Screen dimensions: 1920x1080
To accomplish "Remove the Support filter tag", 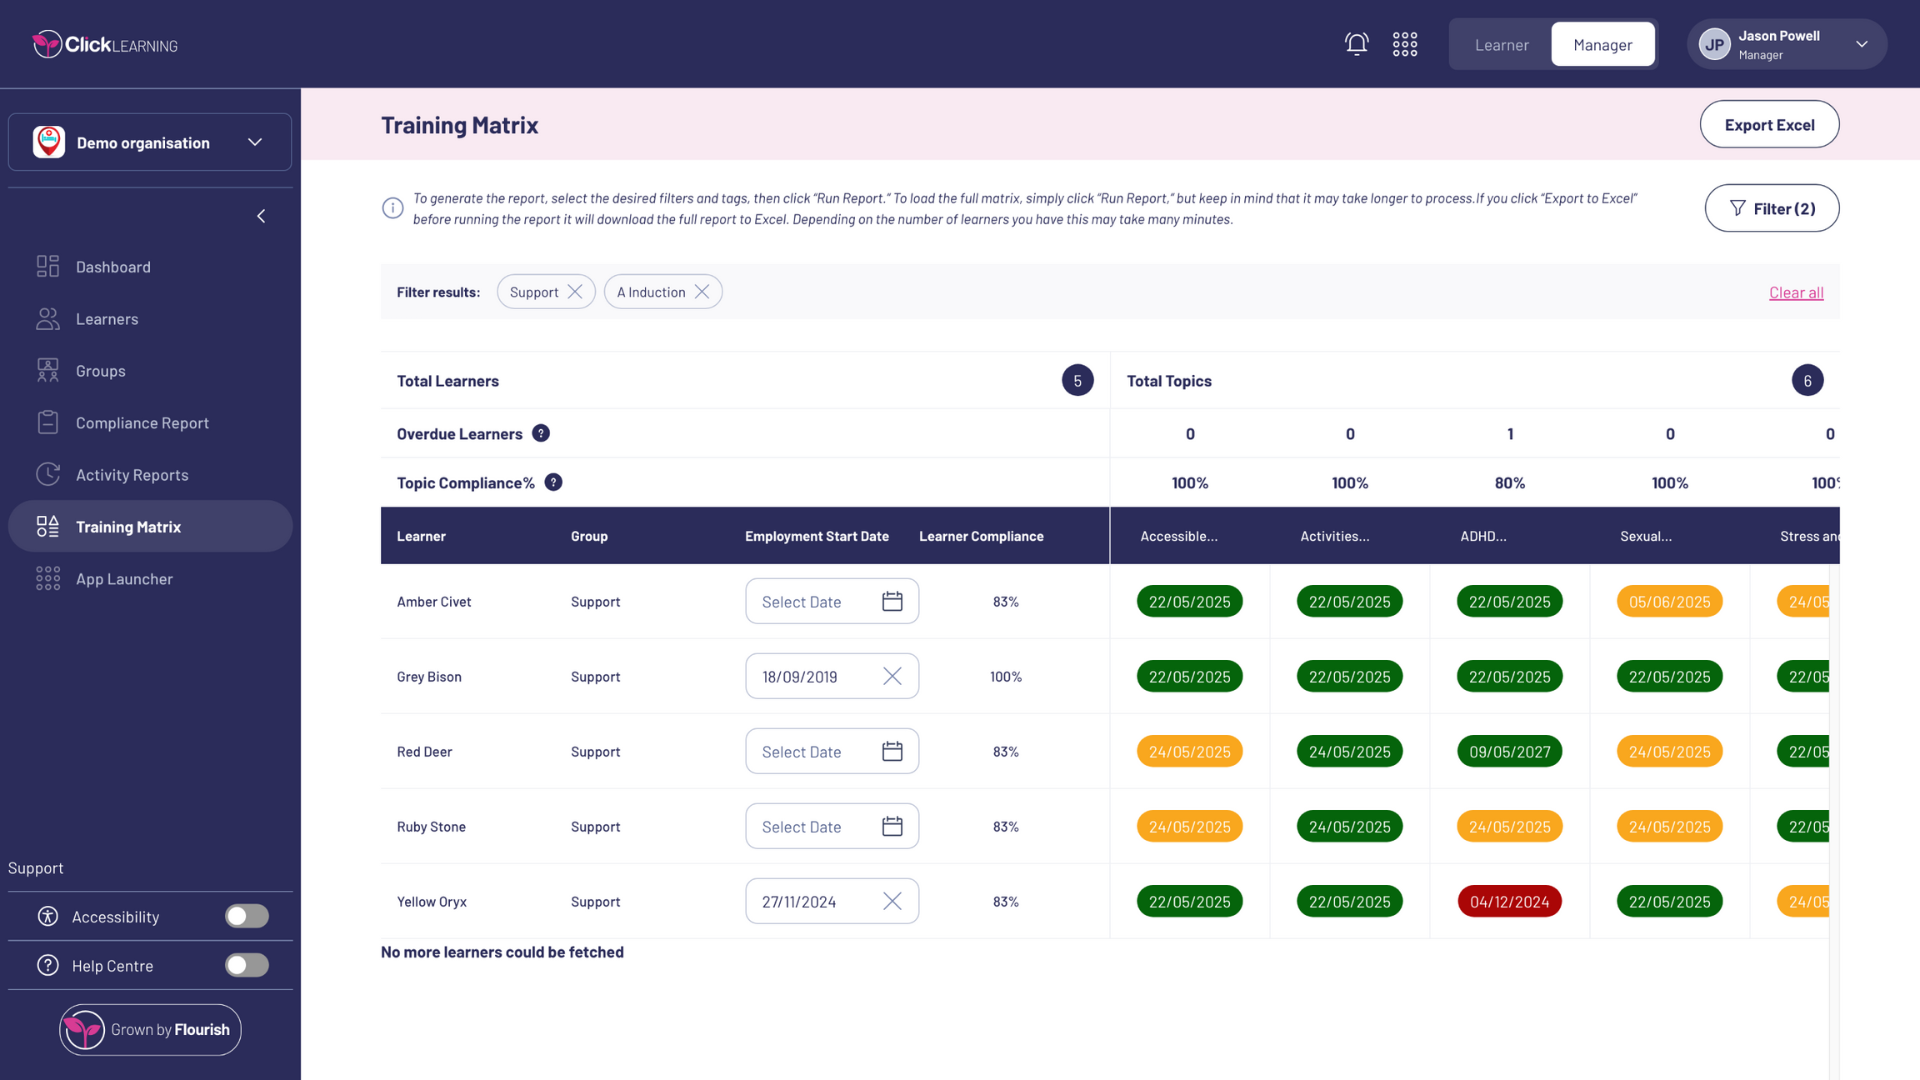I will pos(575,292).
